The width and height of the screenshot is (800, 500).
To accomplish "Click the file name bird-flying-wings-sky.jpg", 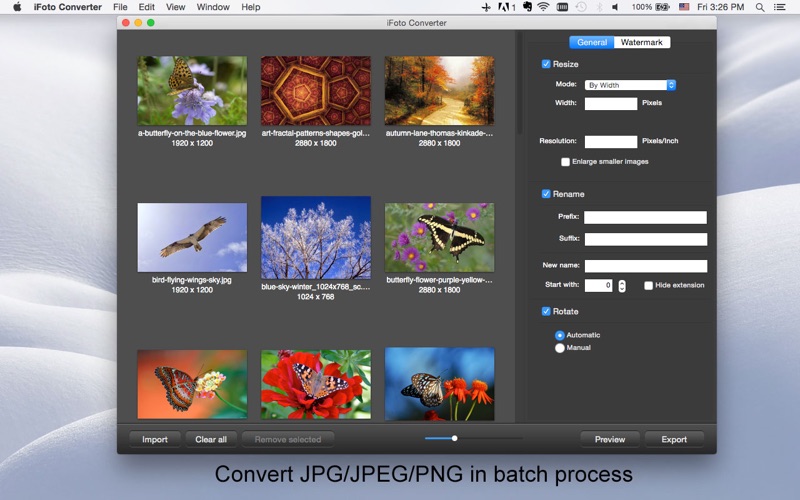I will pos(192,280).
